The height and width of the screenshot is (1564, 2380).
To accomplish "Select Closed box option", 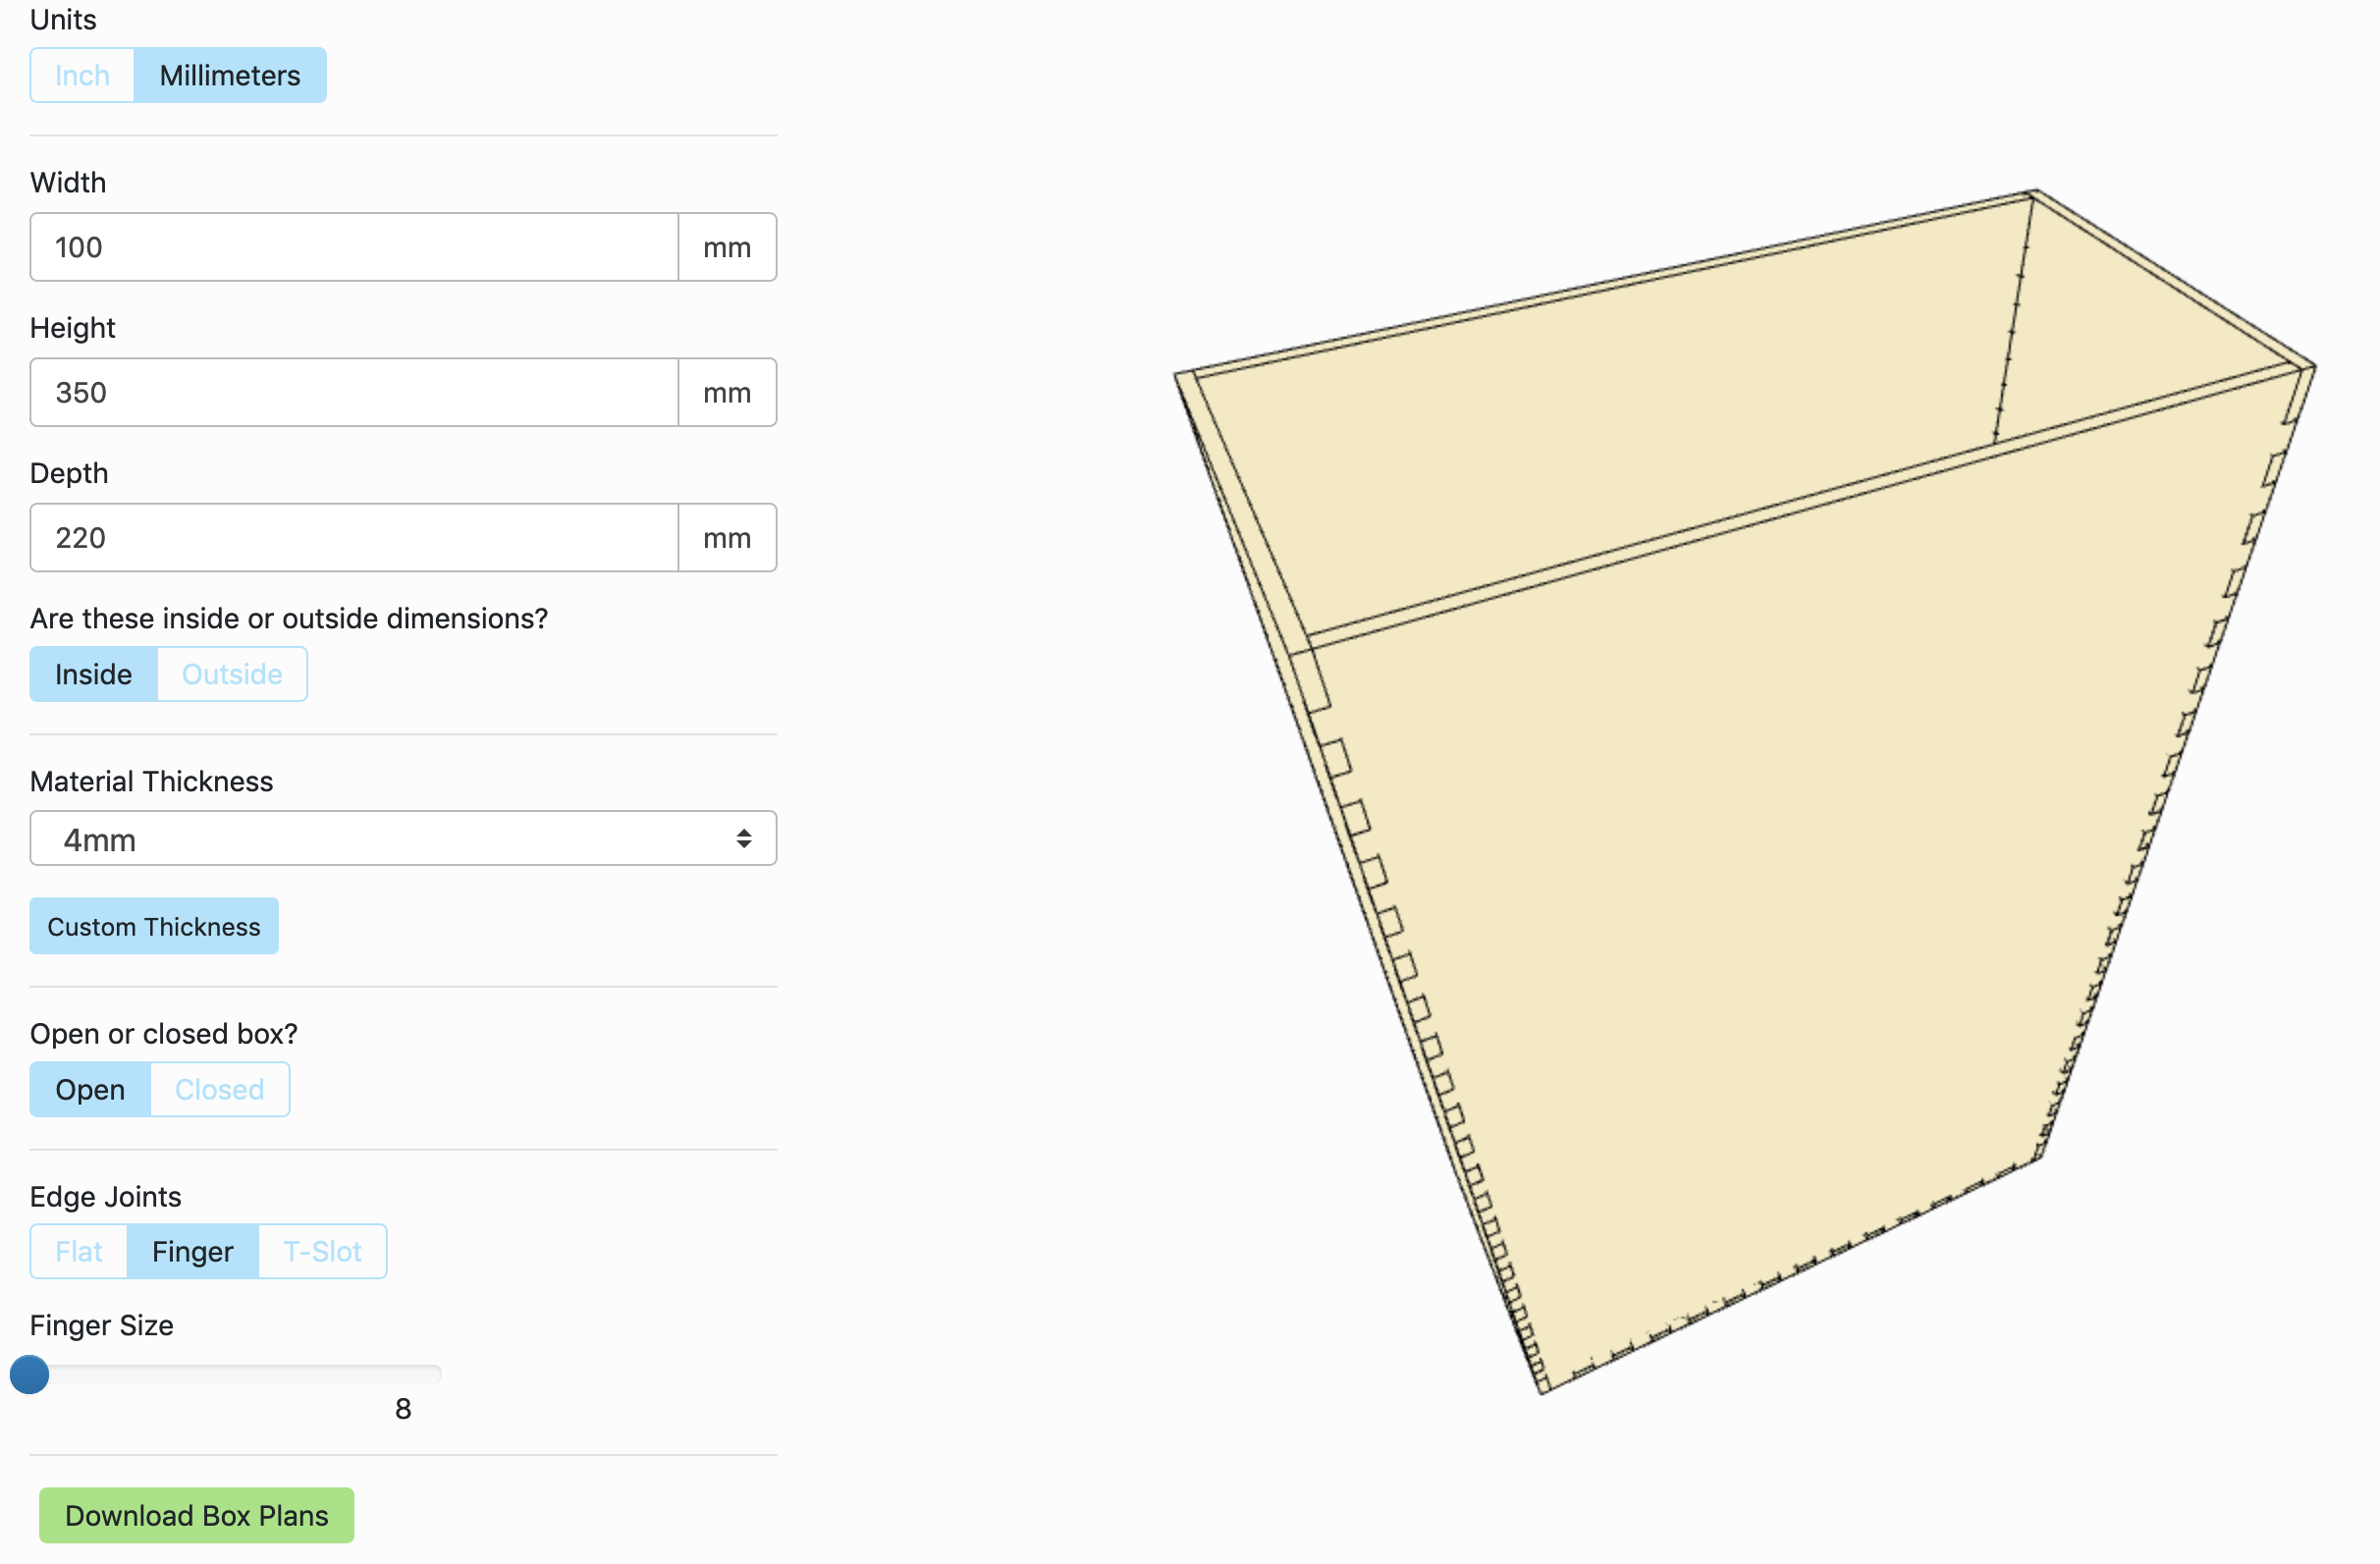I will [220, 1089].
